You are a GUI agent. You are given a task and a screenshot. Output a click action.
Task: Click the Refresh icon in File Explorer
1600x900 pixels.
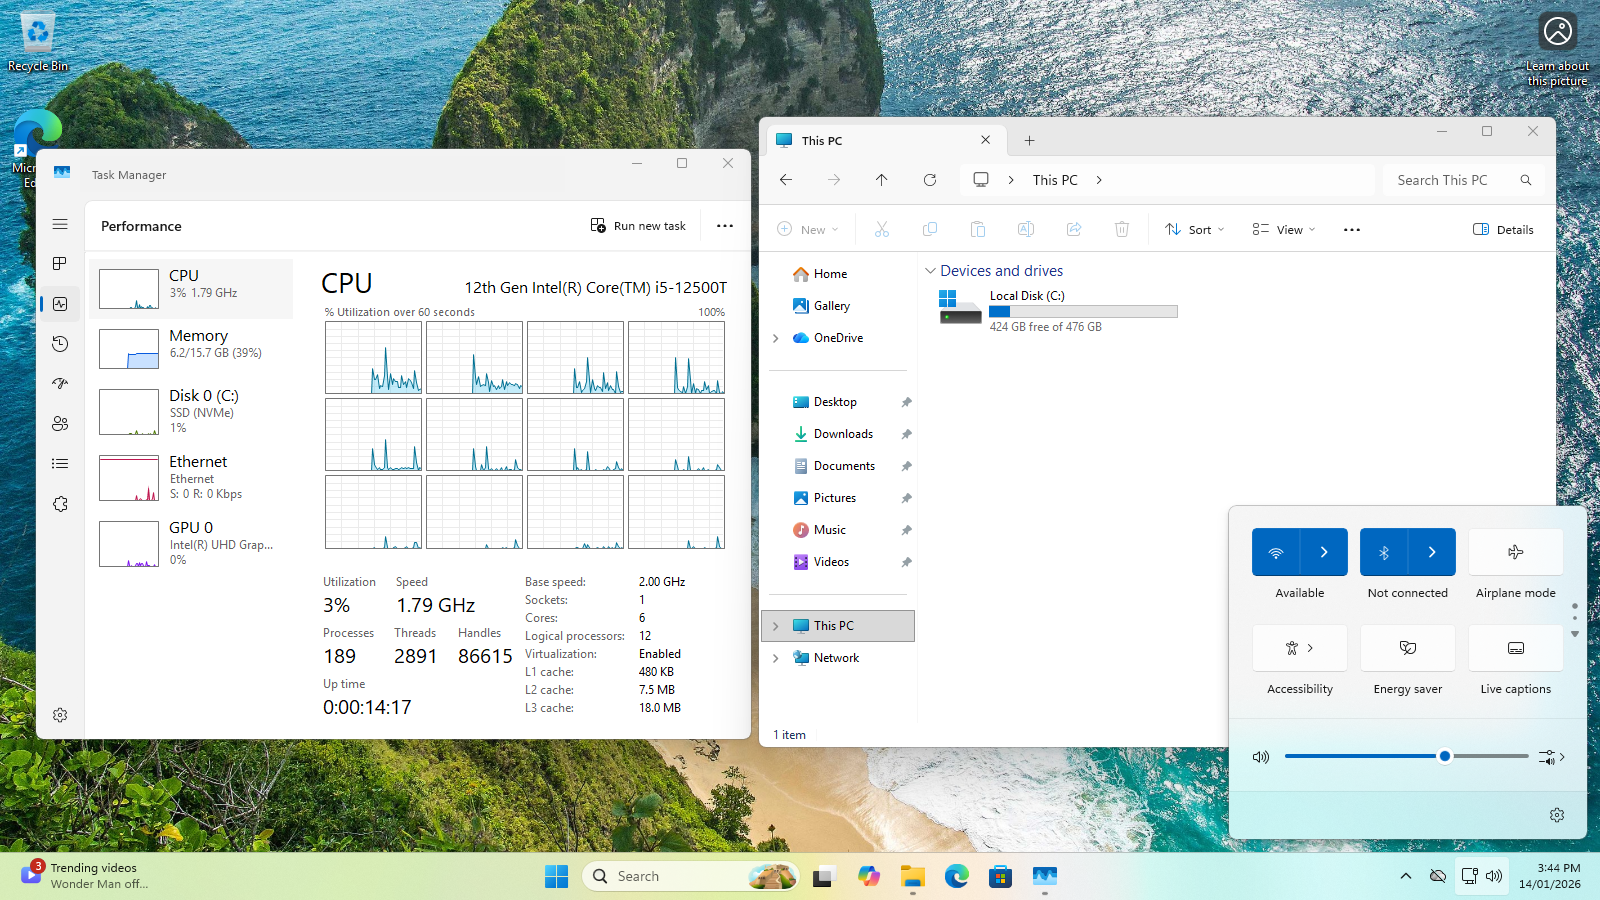pyautogui.click(x=930, y=180)
